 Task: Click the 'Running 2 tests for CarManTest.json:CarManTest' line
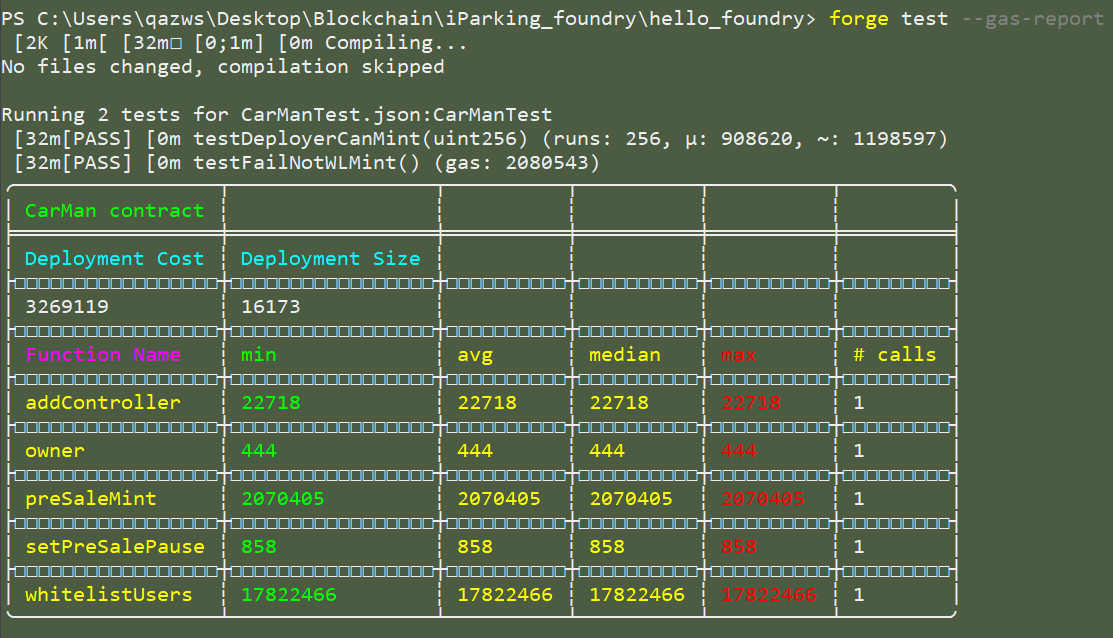277,114
